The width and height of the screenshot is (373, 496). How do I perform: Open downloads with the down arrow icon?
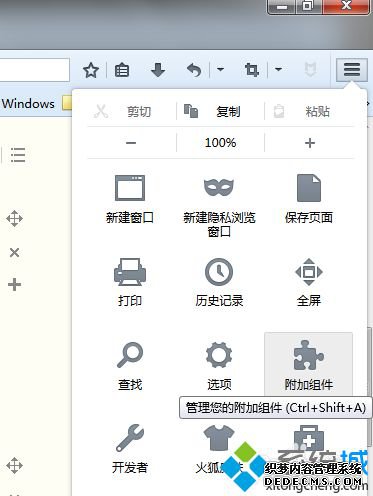click(x=158, y=70)
